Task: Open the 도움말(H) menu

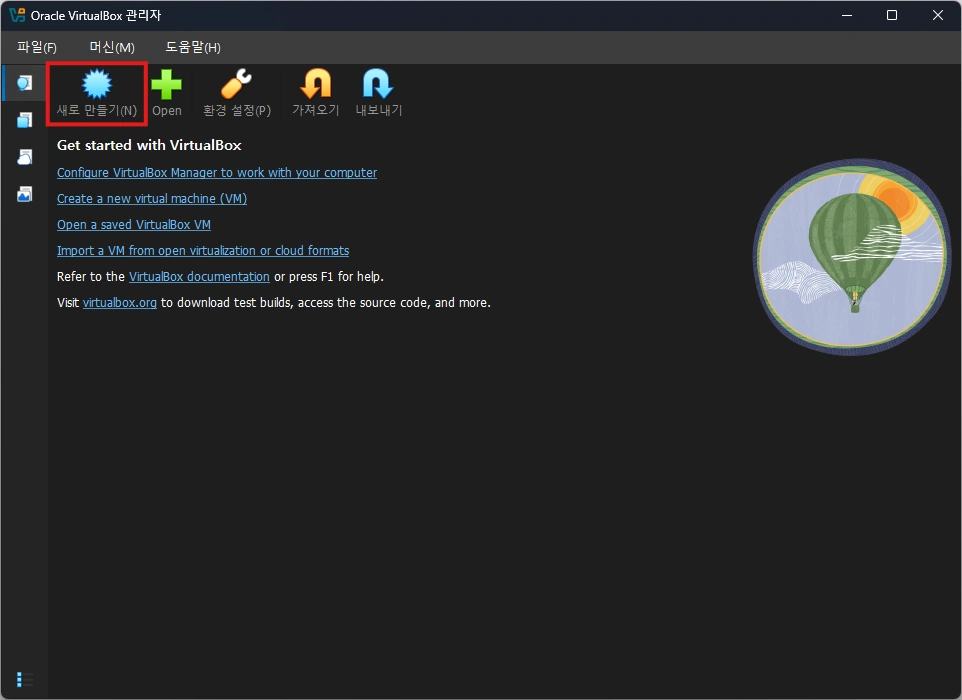Action: coord(193,47)
